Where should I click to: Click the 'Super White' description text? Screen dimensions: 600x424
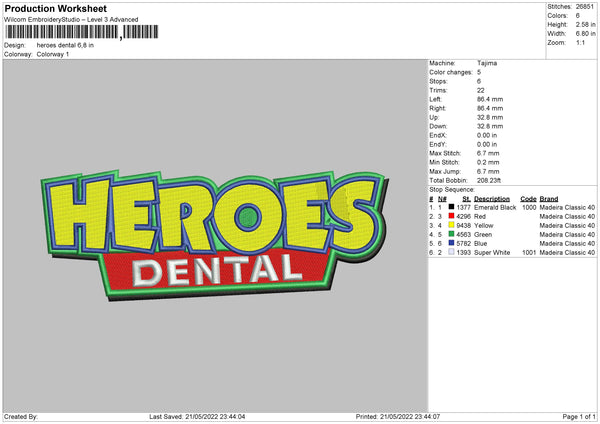pos(492,253)
